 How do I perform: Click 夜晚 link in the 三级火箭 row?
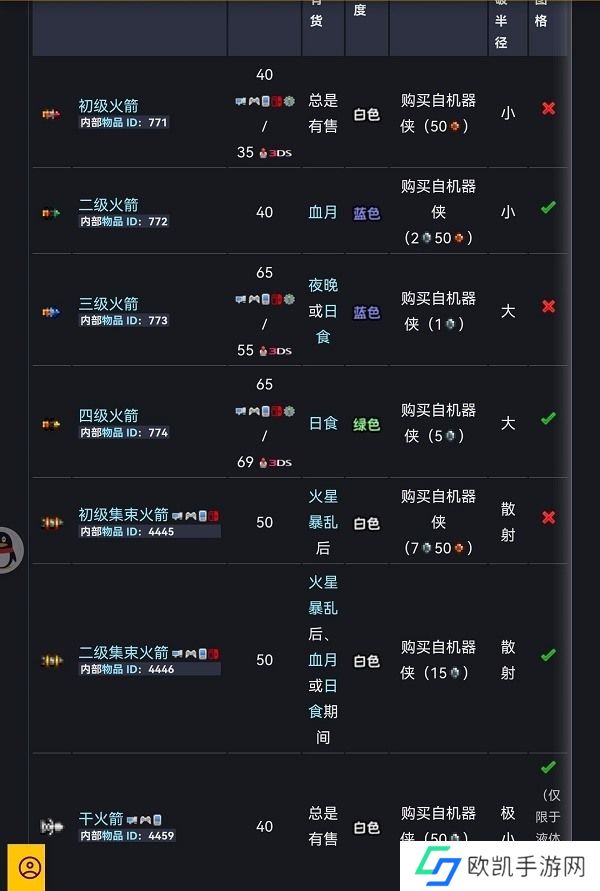tap(323, 285)
